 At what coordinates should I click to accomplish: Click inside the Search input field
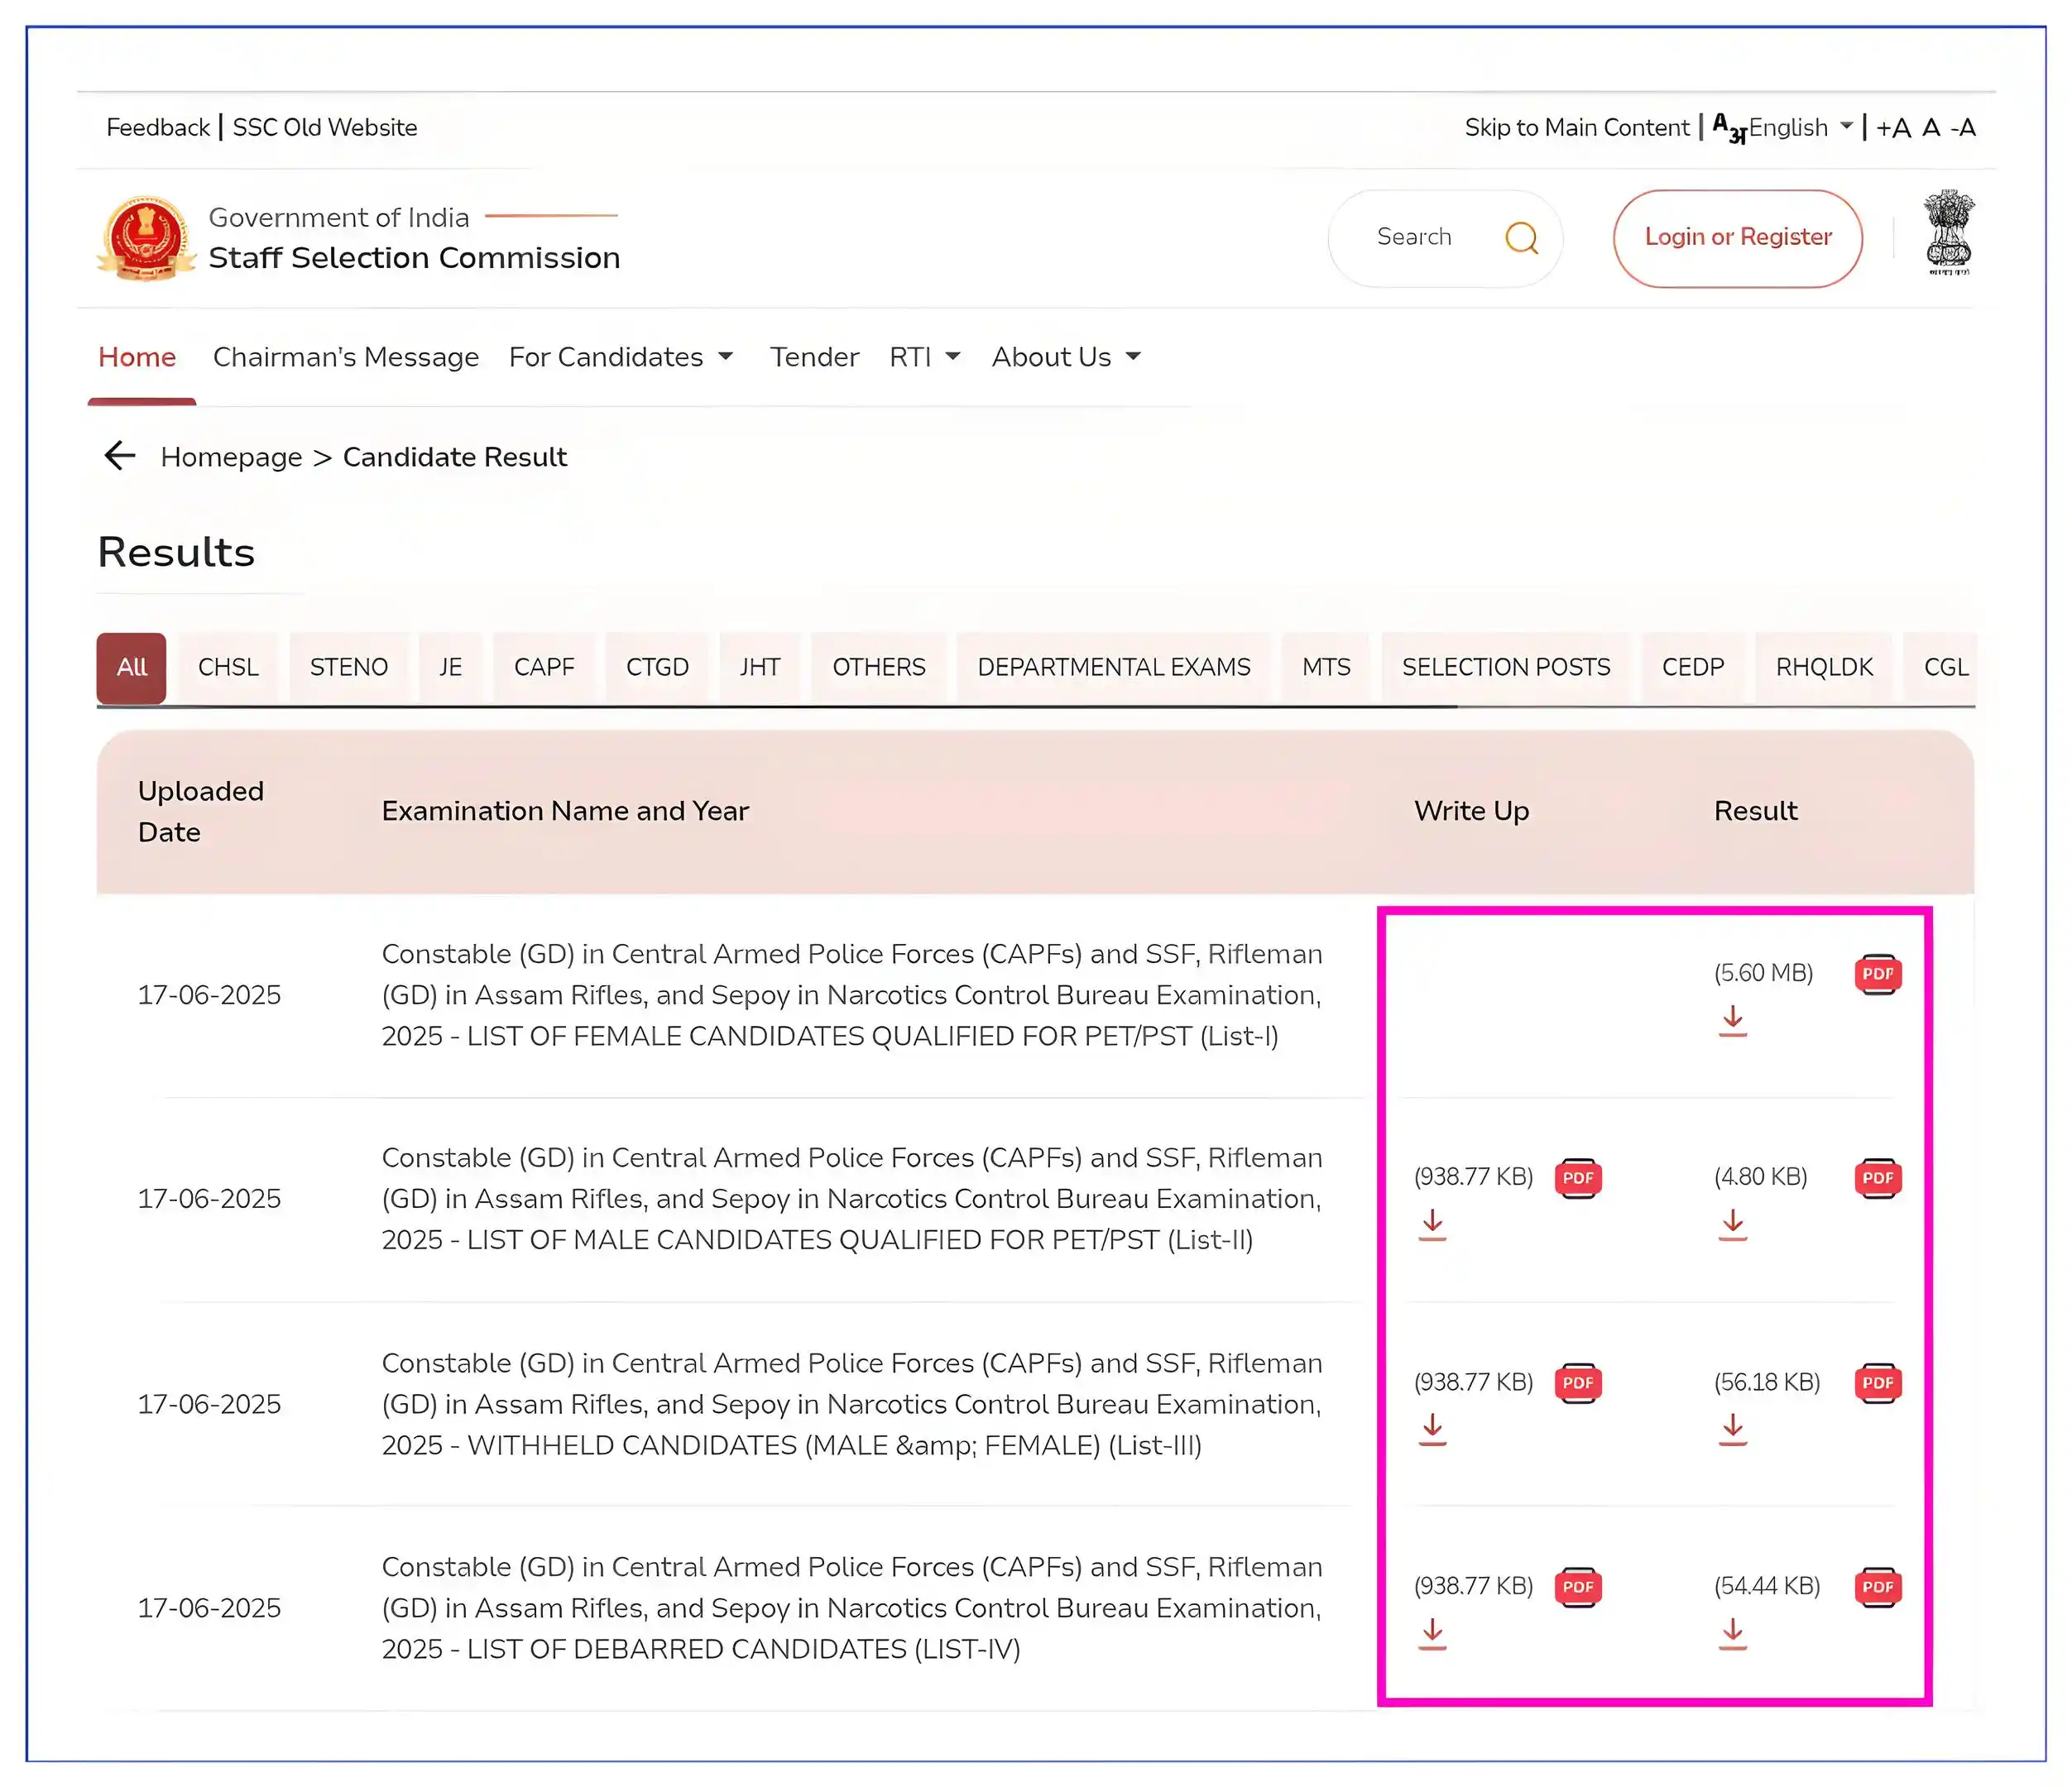[1414, 238]
